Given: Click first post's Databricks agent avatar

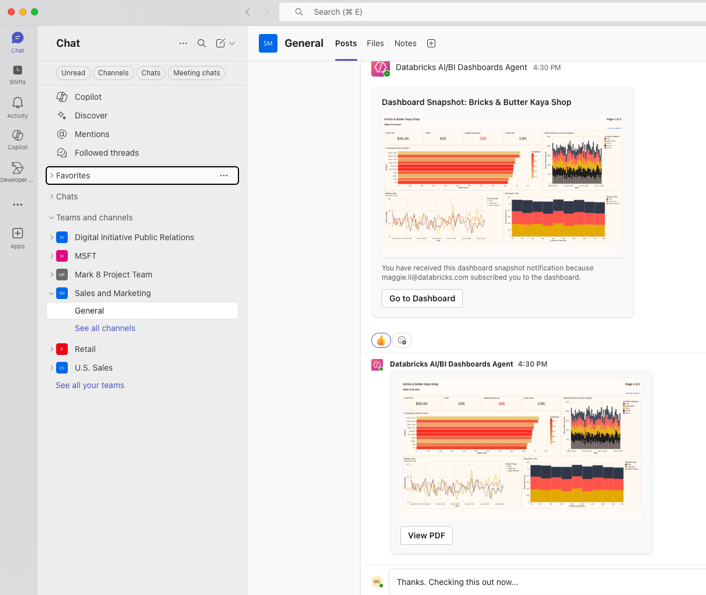Looking at the screenshot, I should point(380,68).
